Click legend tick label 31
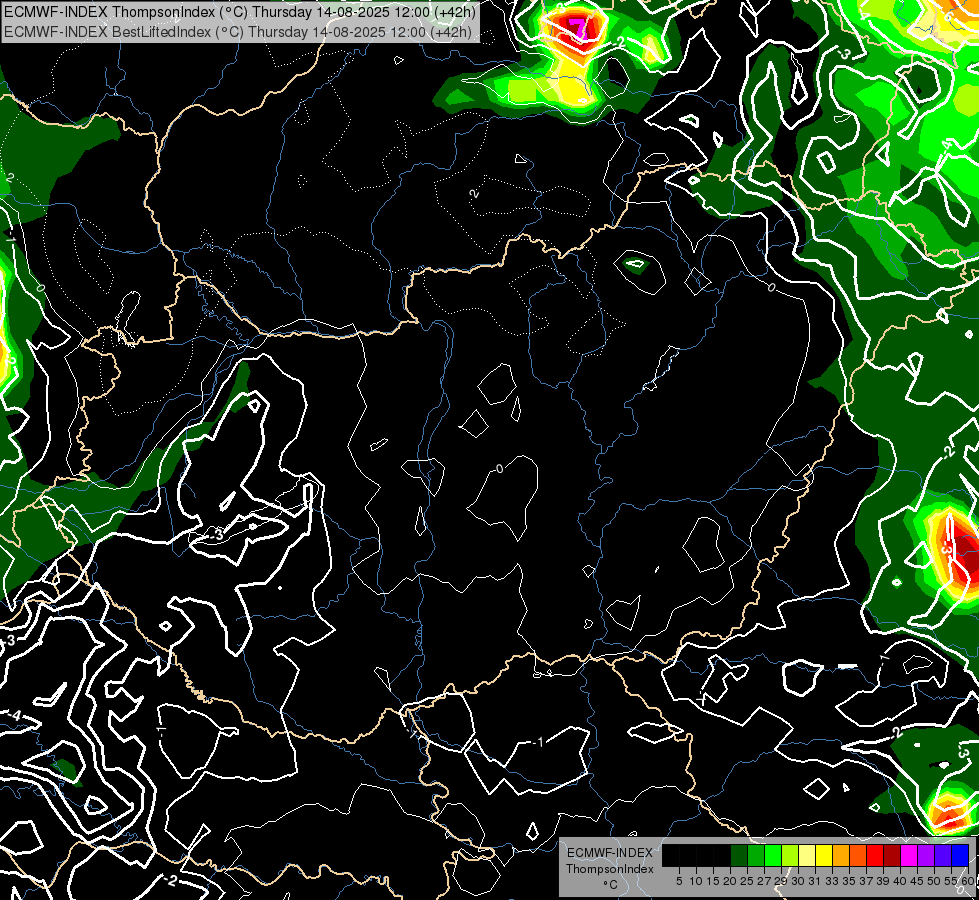 [815, 881]
